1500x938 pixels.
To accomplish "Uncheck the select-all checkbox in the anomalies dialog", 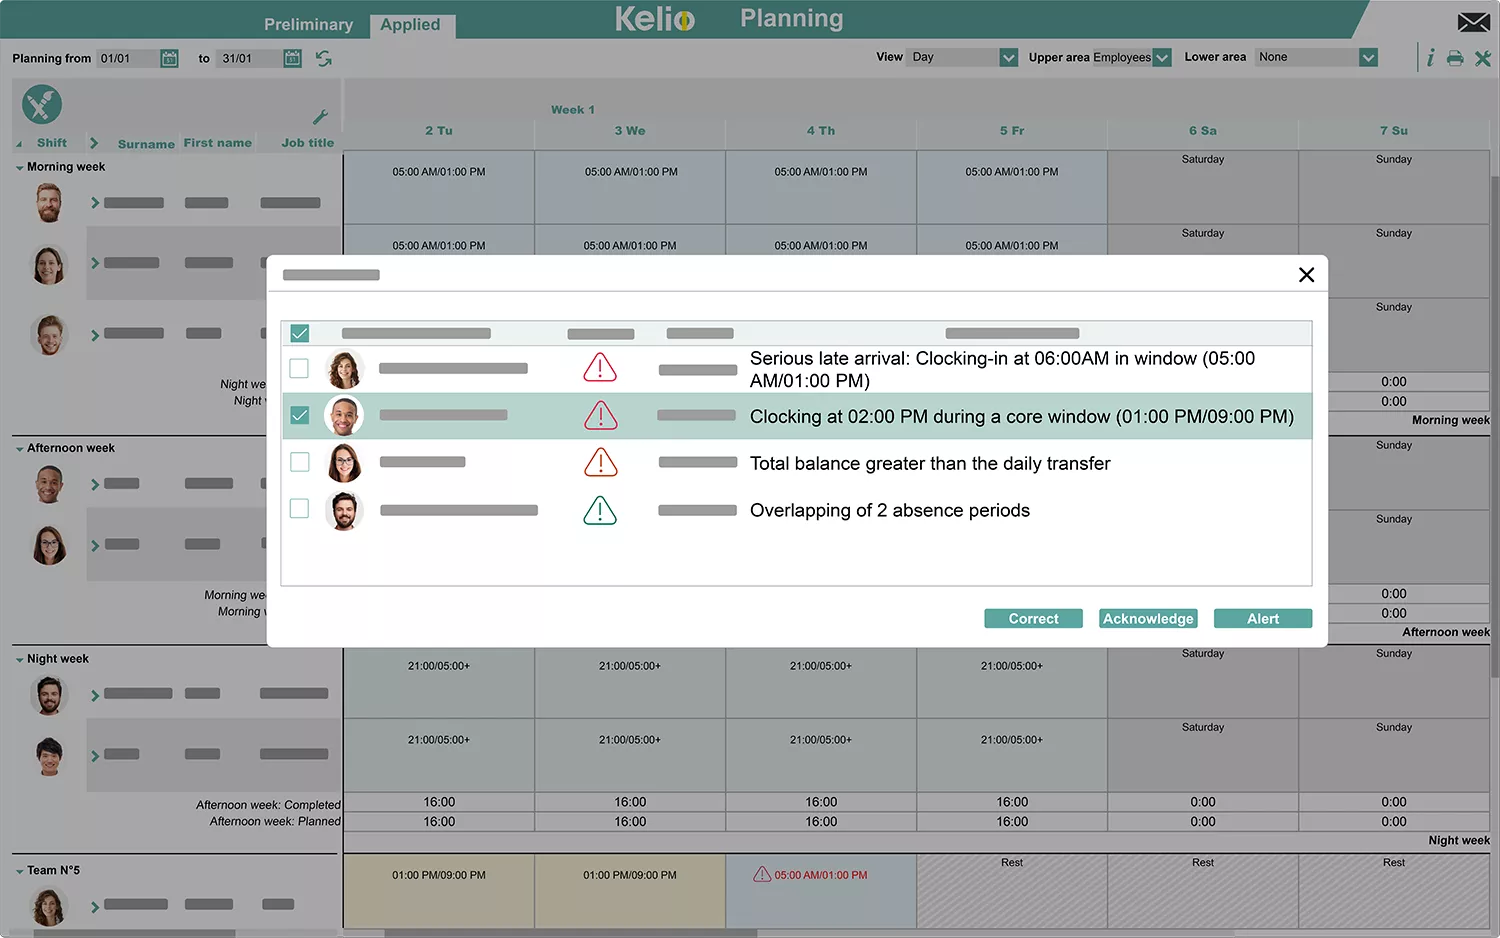I will coord(299,333).
